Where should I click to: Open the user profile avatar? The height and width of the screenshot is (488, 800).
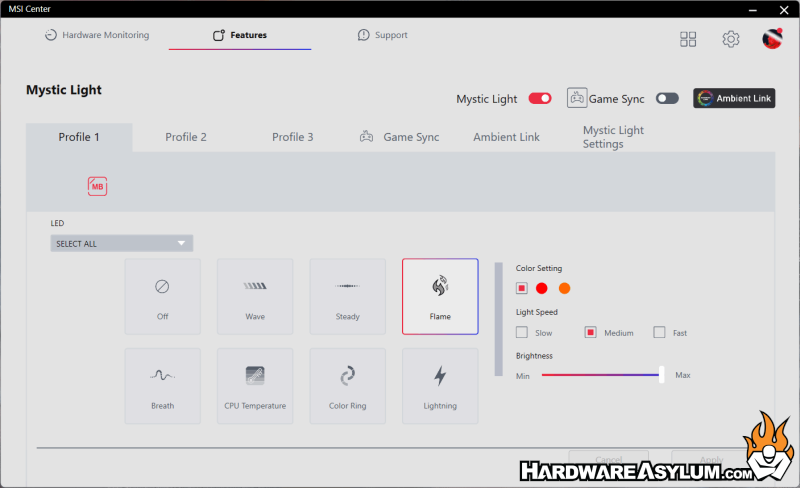(x=772, y=39)
